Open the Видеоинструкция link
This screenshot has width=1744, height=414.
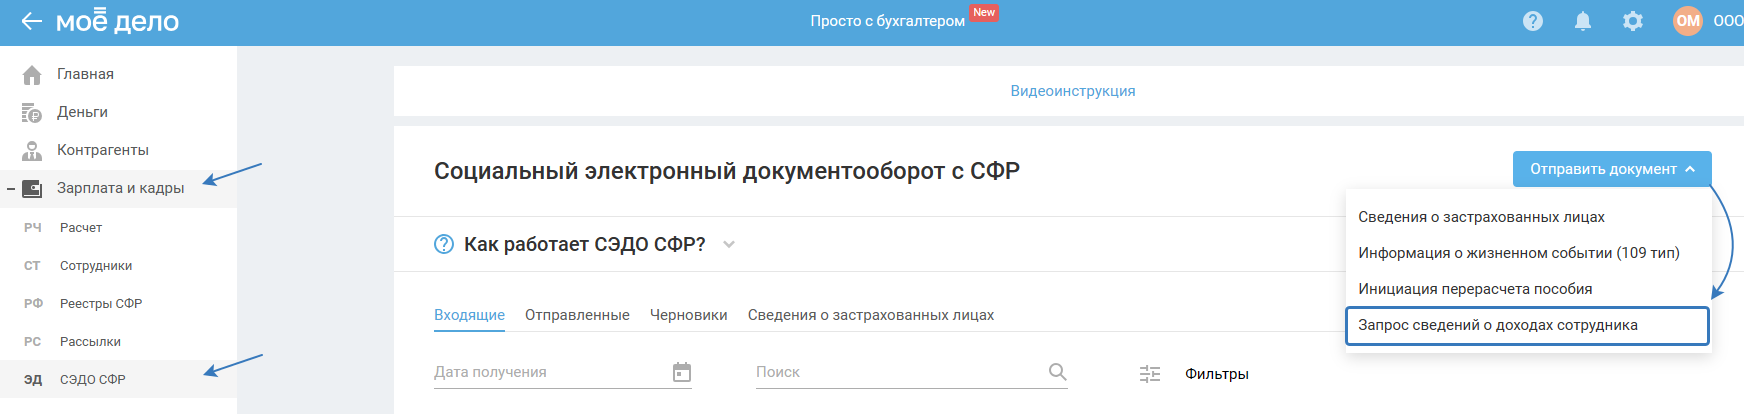coord(1072,91)
